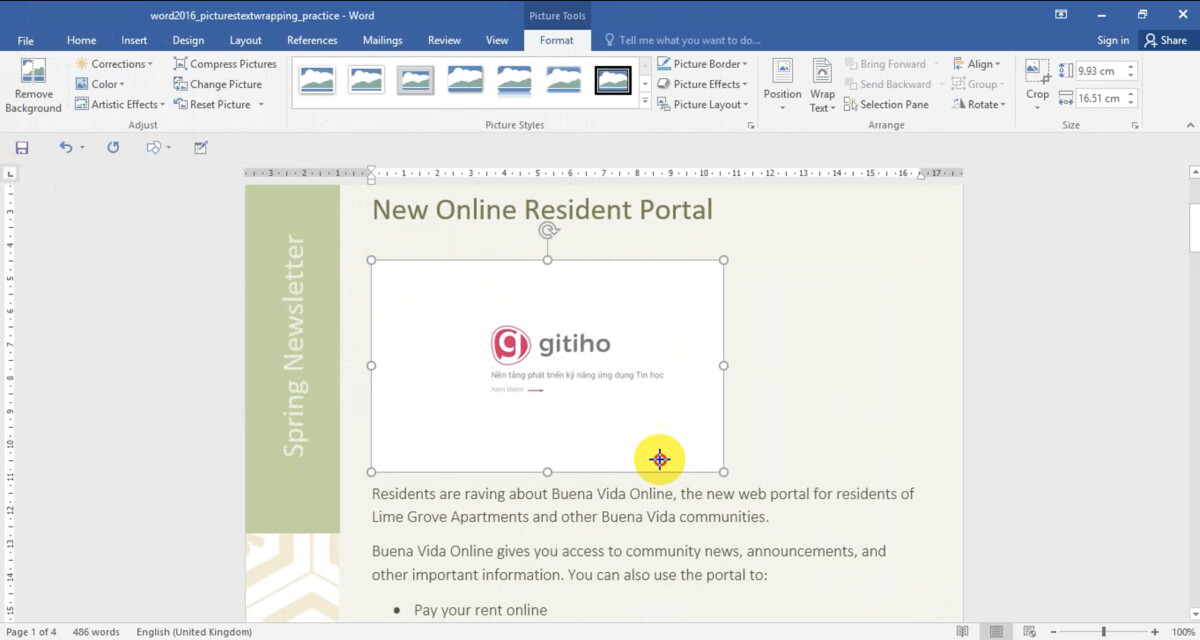
Task: Click the Page 1 of 4 indicator
Action: click(31, 632)
